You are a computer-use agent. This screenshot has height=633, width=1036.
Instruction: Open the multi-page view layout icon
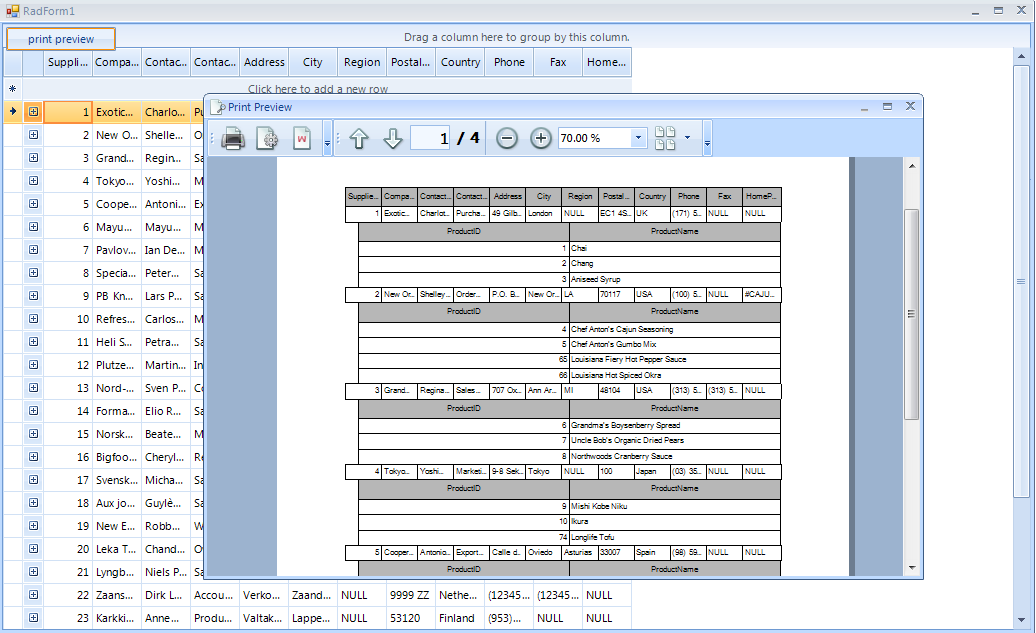pyautogui.click(x=666, y=138)
